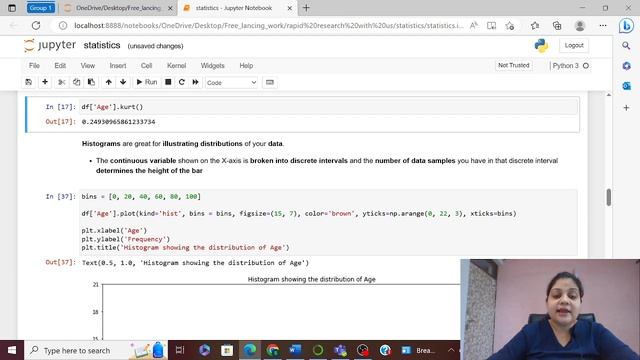Open the View menu
640x360 pixels.
[x=87, y=66]
